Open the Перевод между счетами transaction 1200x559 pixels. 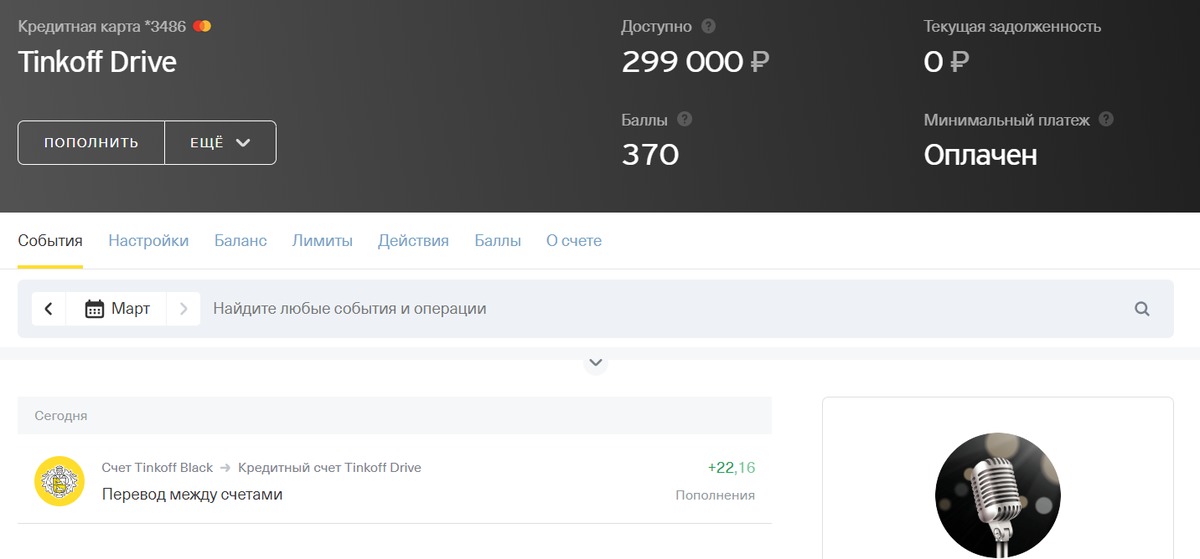(395, 481)
